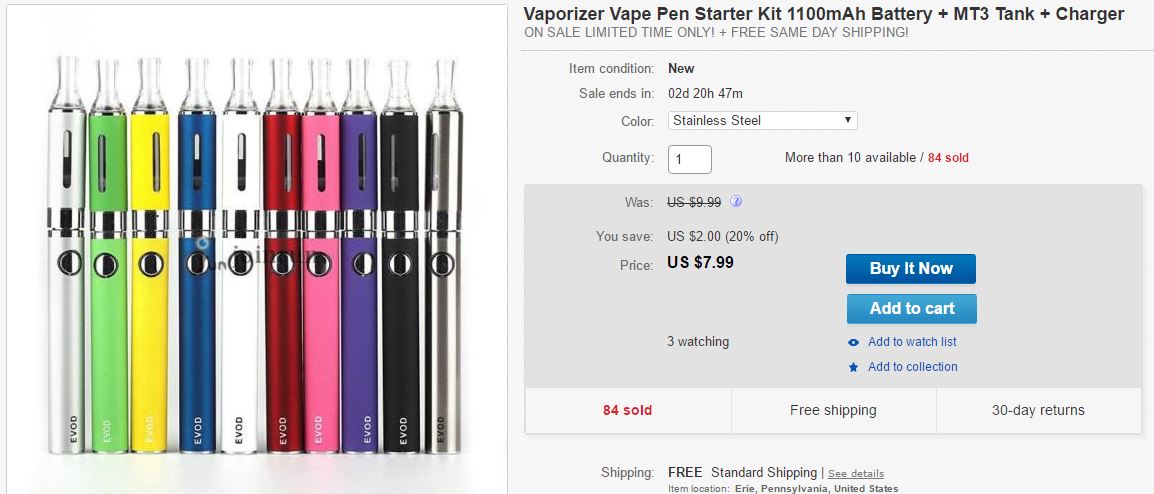Screen dimensions: 1154x494
Task: Open the Add to watch list link
Action: click(x=912, y=342)
